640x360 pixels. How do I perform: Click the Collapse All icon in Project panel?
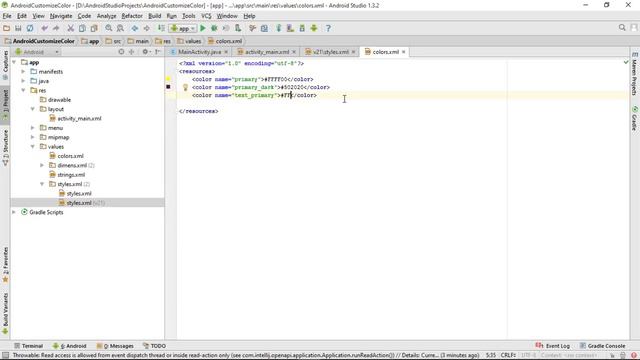(131, 52)
